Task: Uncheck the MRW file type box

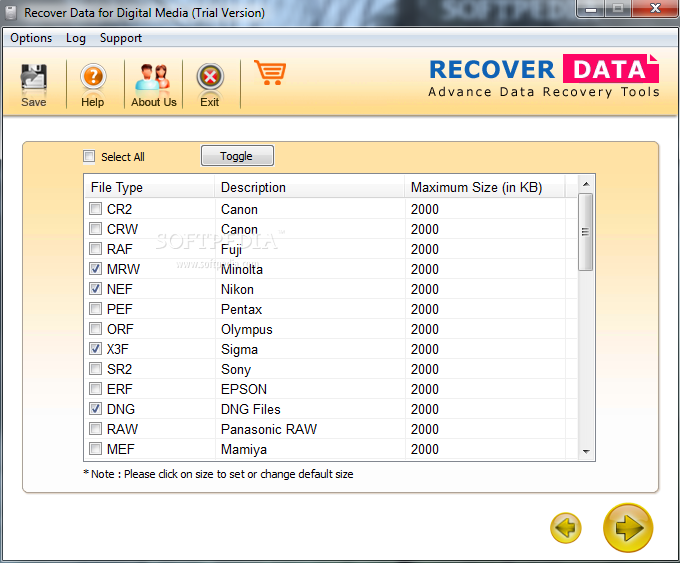Action: (x=95, y=268)
